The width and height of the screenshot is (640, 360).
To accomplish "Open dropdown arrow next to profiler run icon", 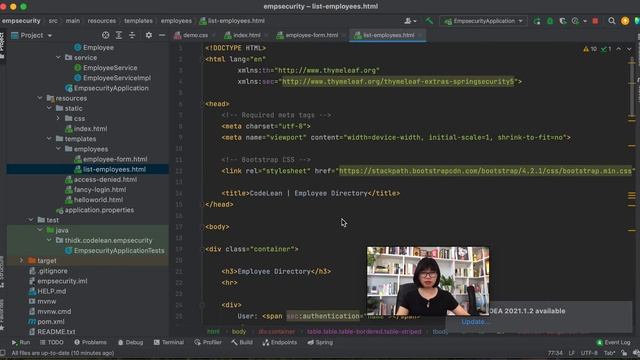I will click(585, 21).
